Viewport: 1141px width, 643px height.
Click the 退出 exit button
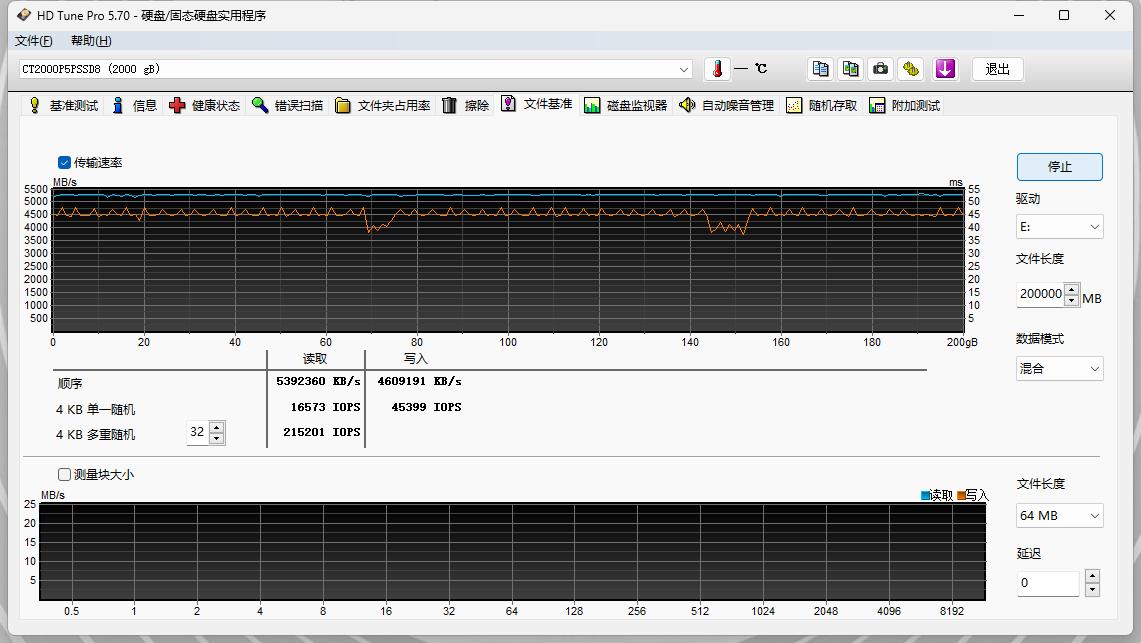point(997,69)
